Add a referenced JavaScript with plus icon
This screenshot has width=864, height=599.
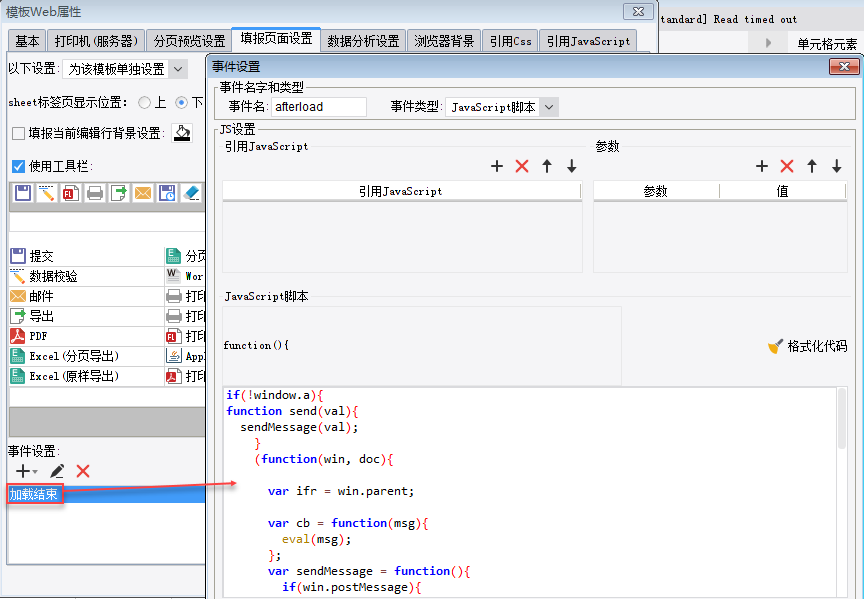click(x=496, y=166)
